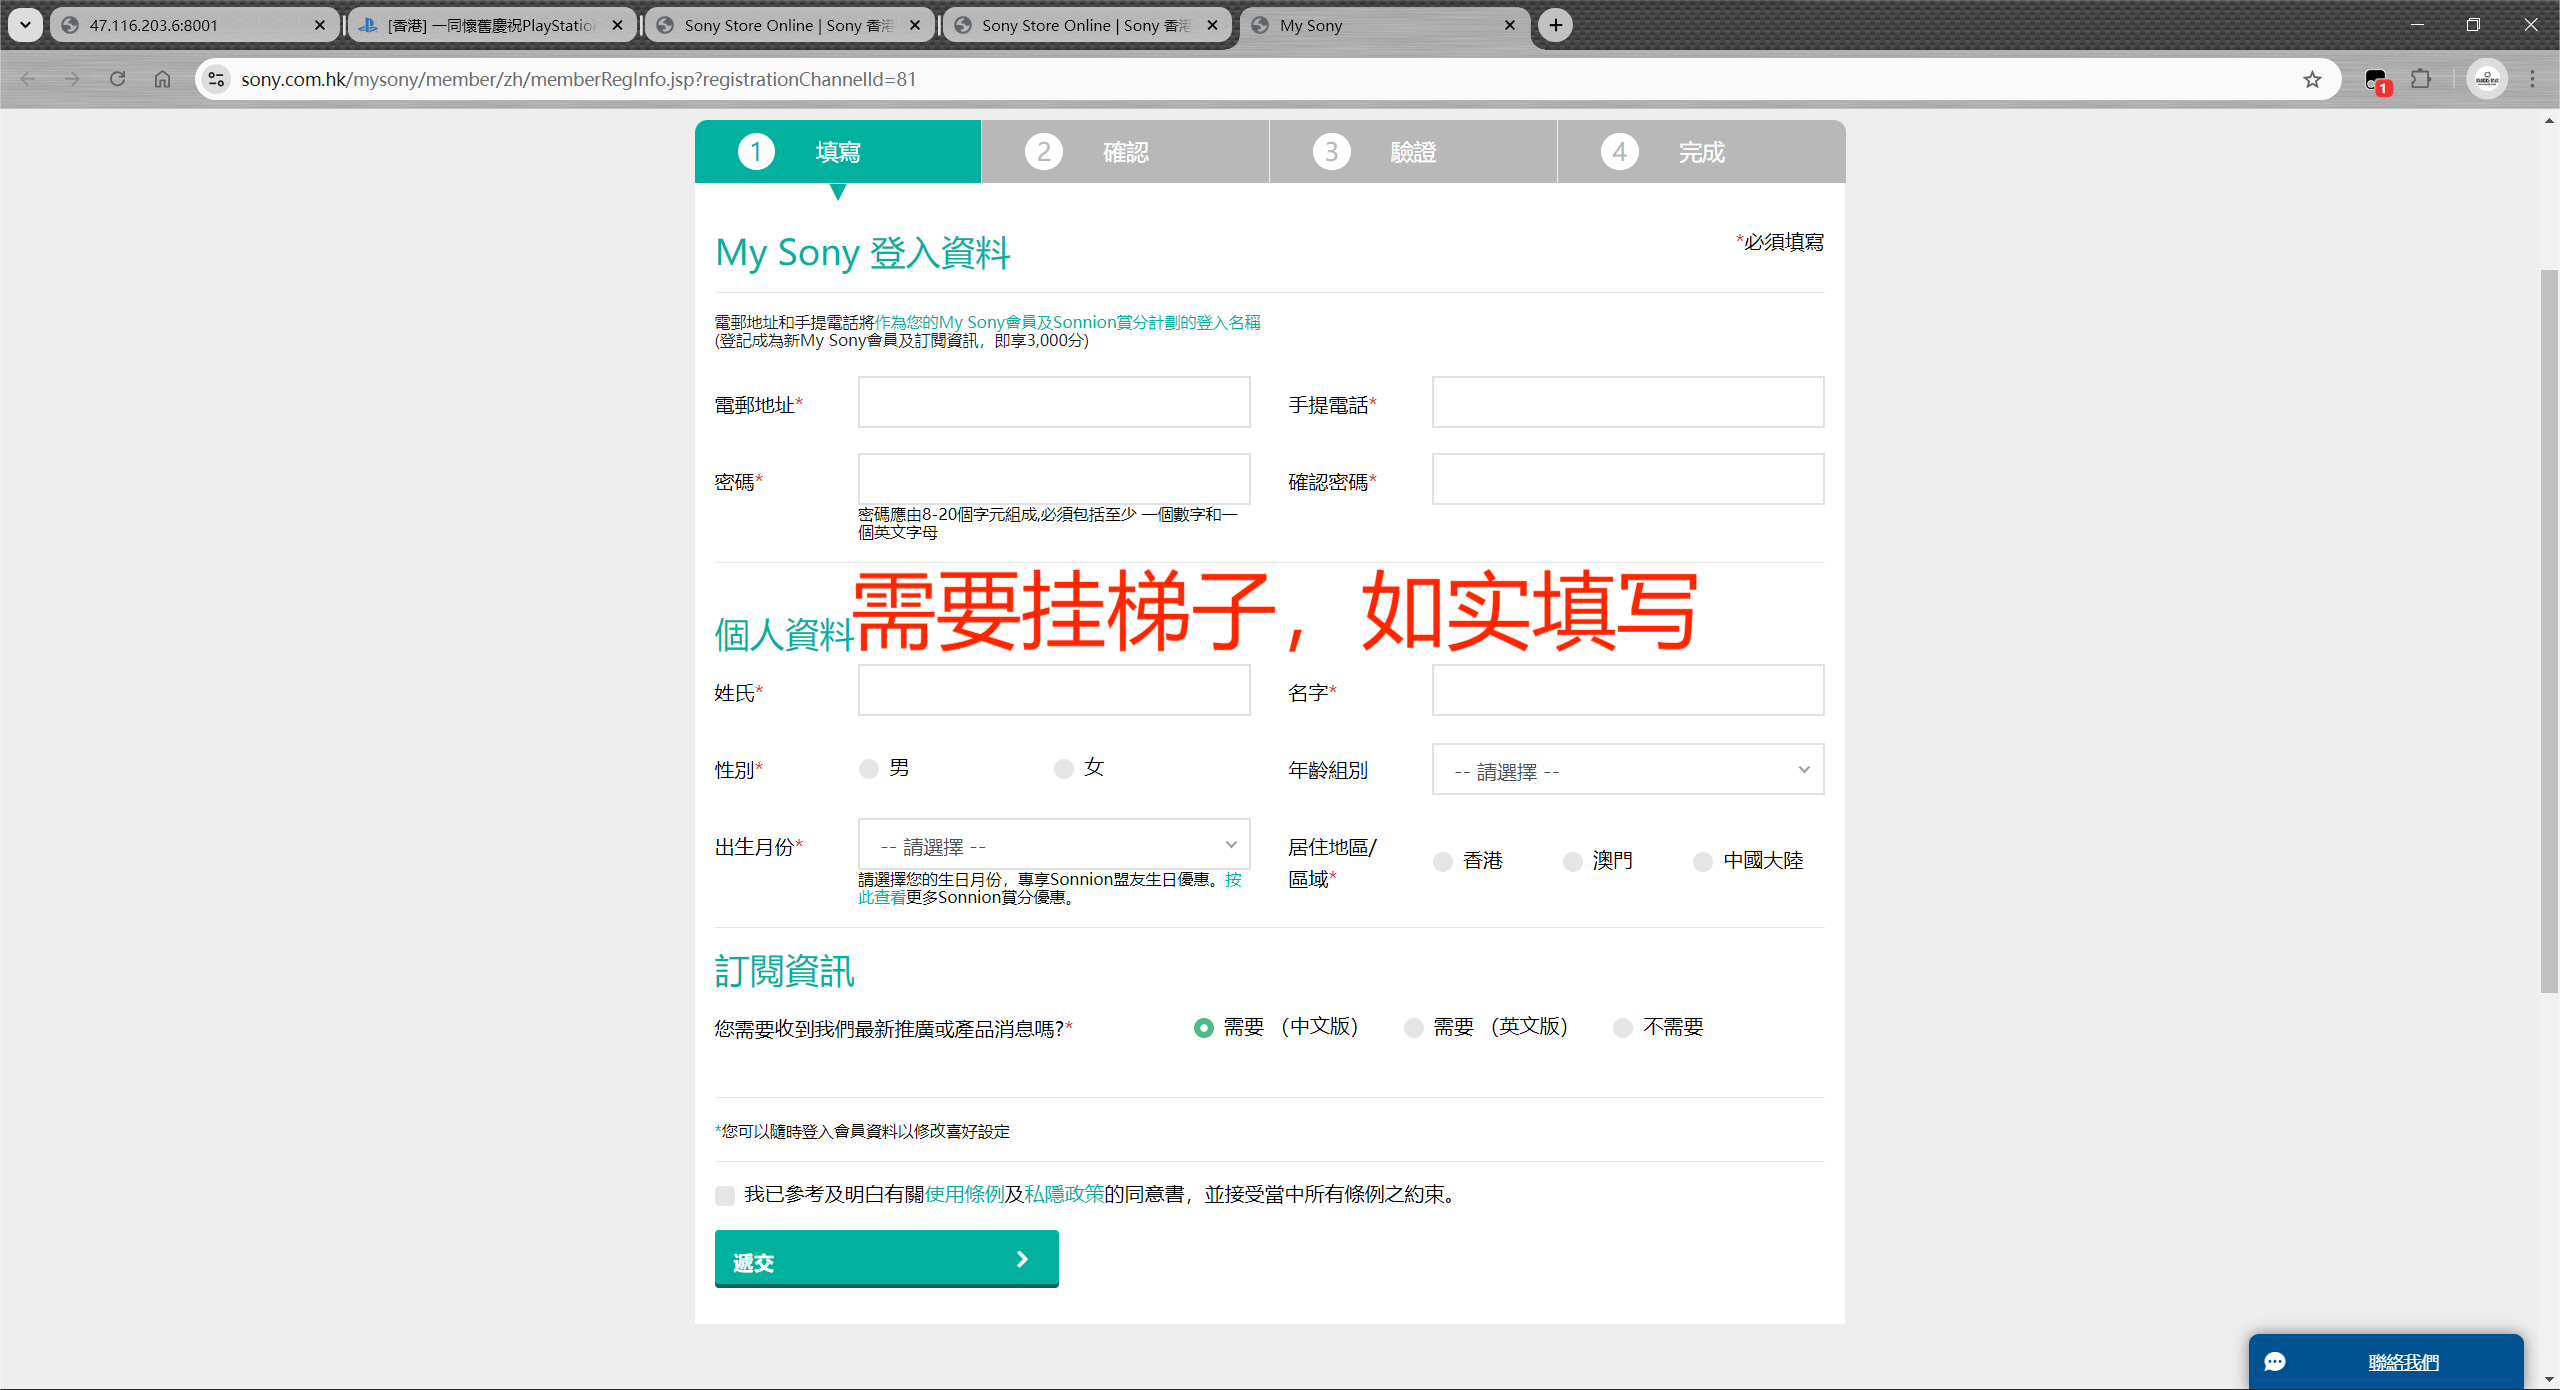The width and height of the screenshot is (2560, 1390).
Task: Open the 私隱政策 link
Action: (x=1064, y=1194)
